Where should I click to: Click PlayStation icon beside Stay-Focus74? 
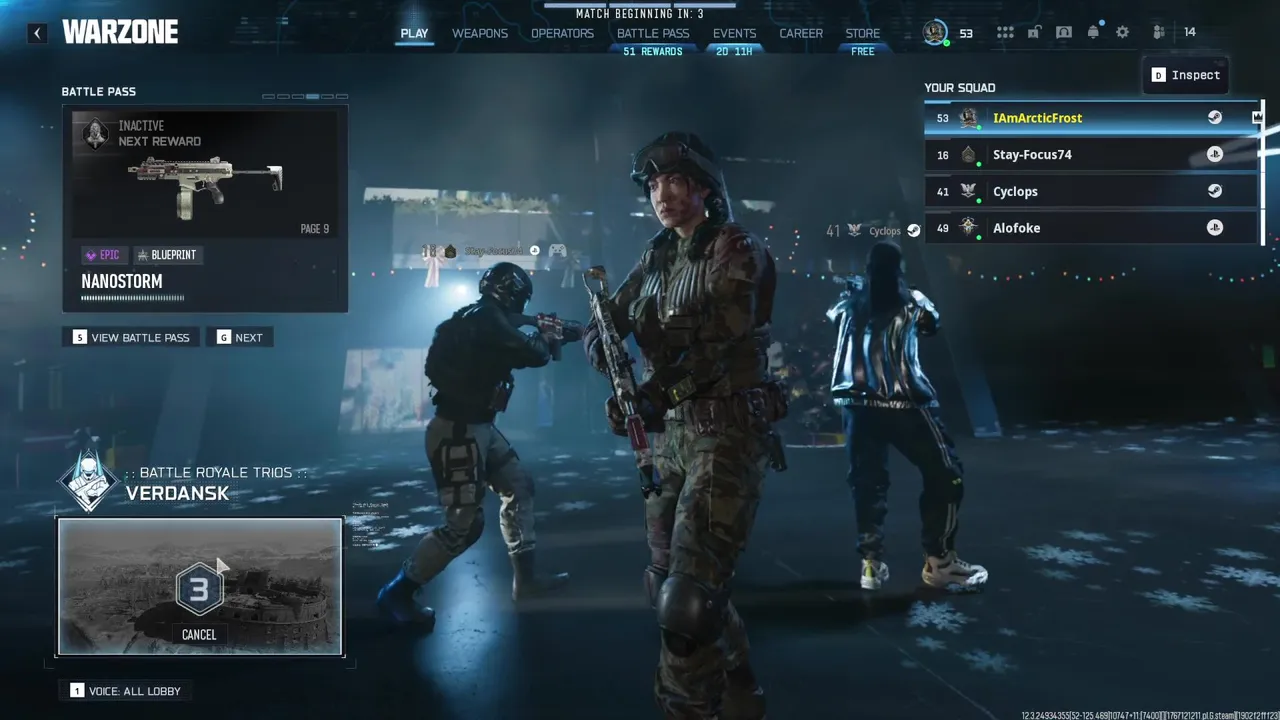[x=1214, y=155]
